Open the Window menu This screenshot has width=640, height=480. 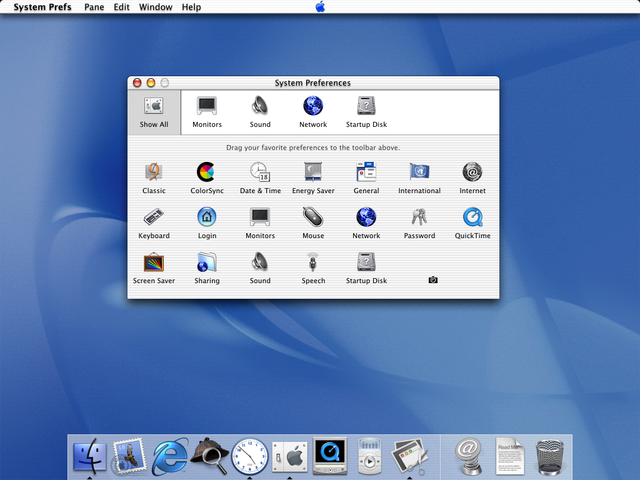click(x=156, y=7)
